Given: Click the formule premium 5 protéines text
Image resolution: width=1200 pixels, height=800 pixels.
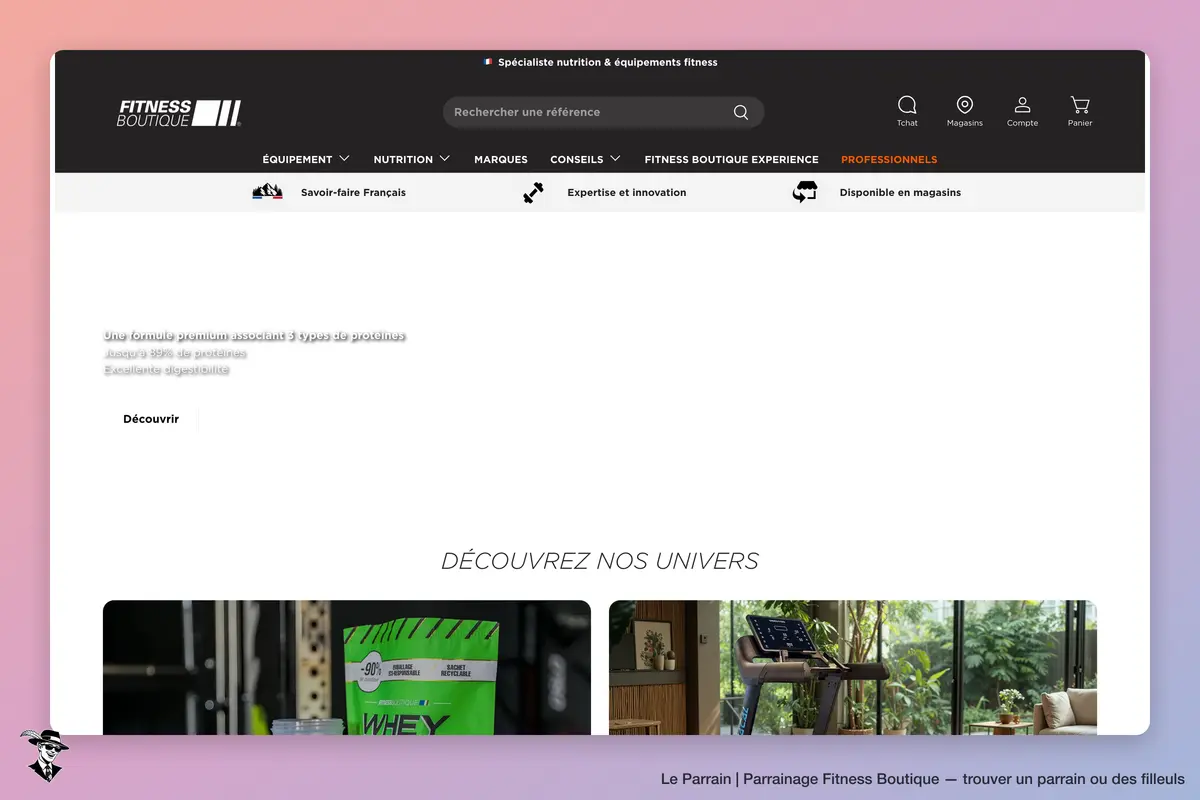Looking at the screenshot, I should [255, 336].
